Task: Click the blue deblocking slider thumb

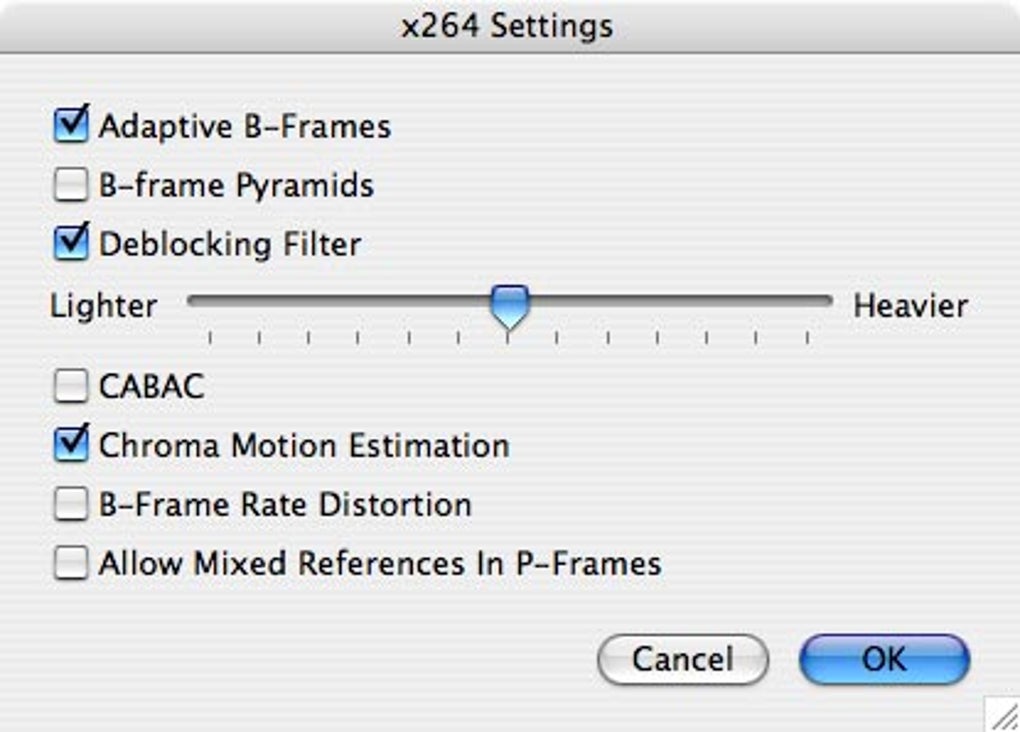Action: point(510,306)
